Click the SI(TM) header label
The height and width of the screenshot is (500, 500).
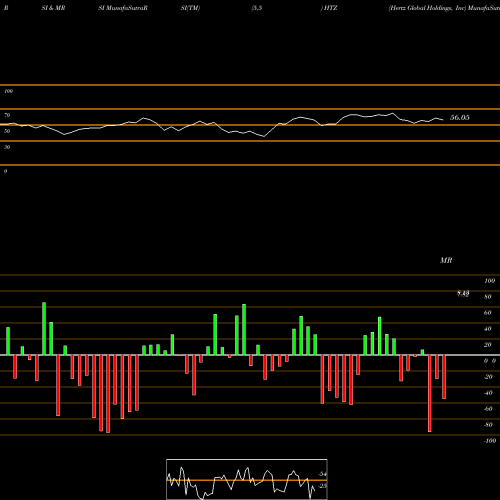[190, 8]
